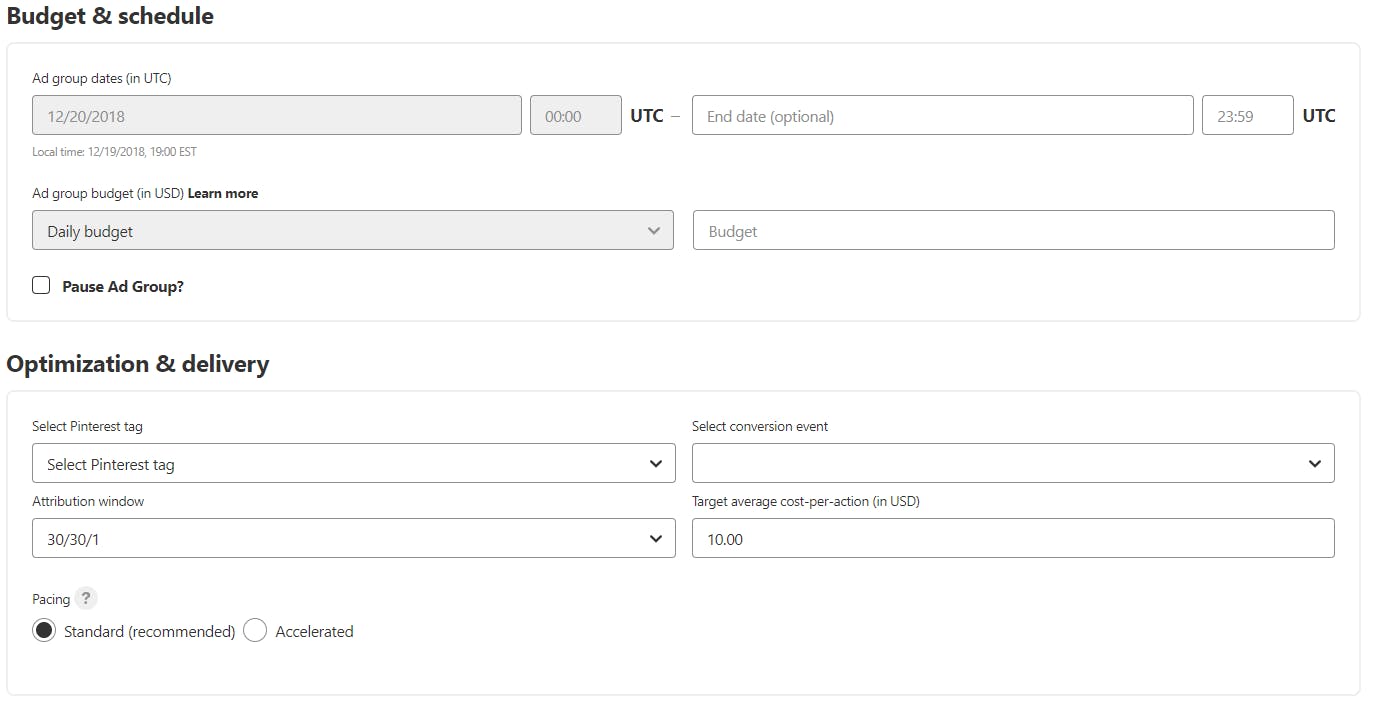Select Standard (recommended) pacing radio button
This screenshot has height=708, width=1373.
pyautogui.click(x=44, y=631)
